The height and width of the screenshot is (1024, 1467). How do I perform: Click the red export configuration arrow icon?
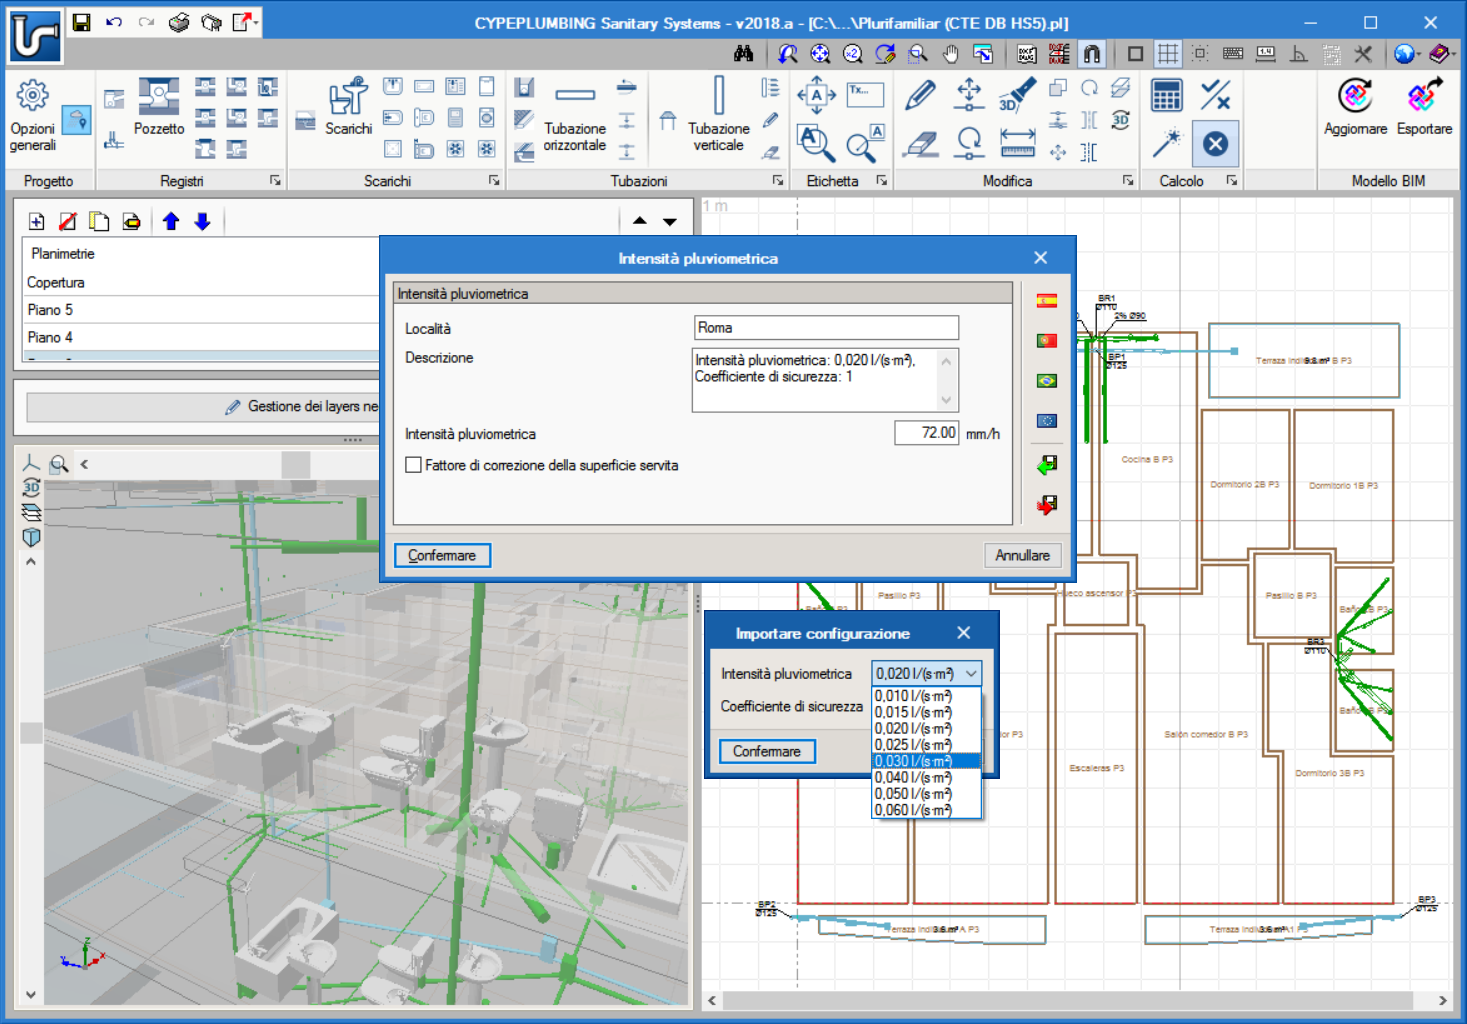coord(1047,505)
